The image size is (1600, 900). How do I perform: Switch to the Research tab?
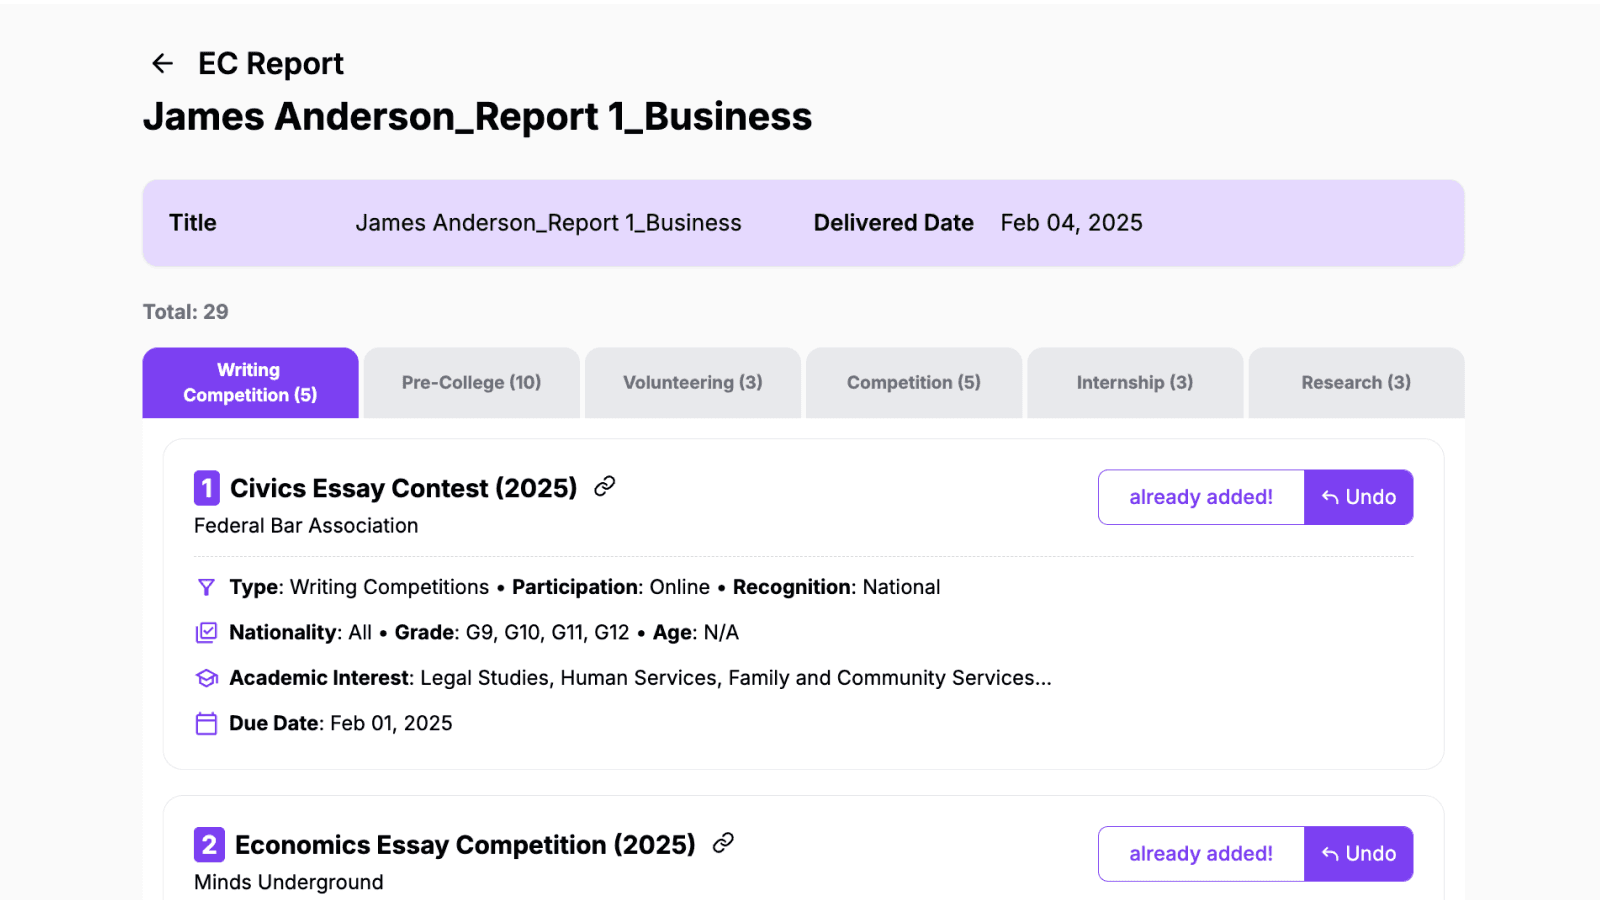1356,382
